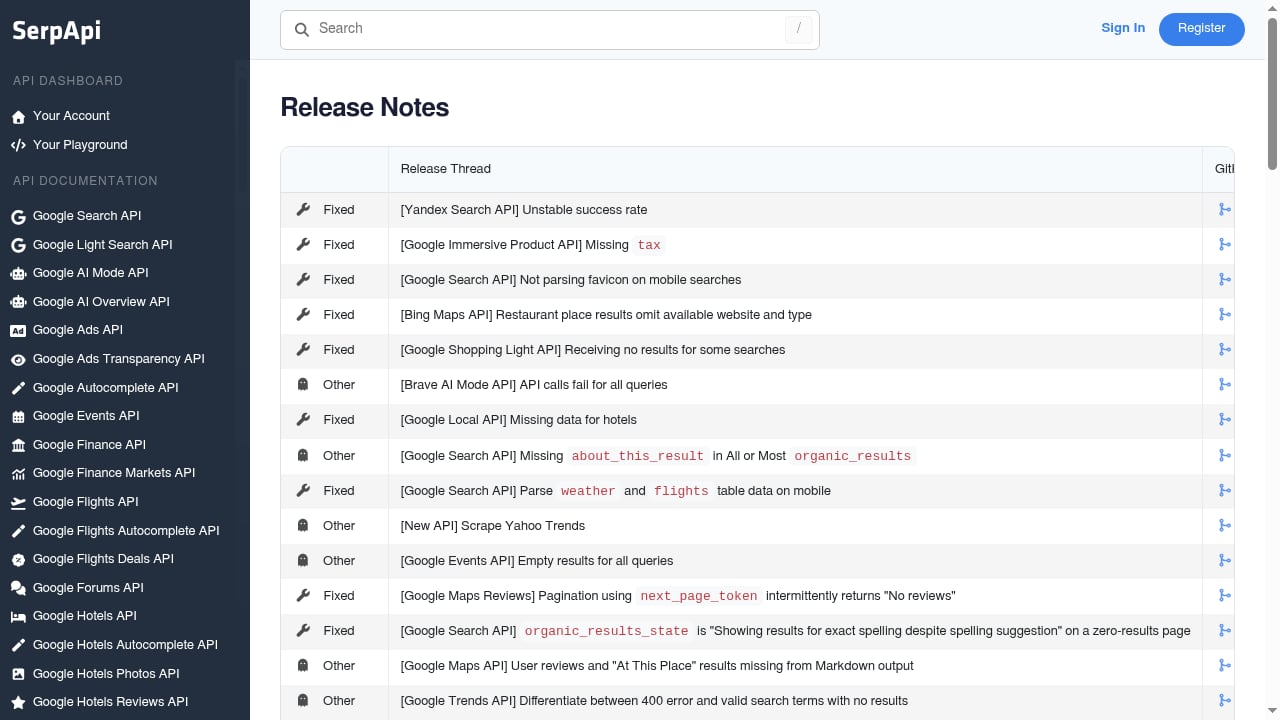Image resolution: width=1280 pixels, height=720 pixels.
Task: Click the Google Ads Transparency eye icon
Action: click(18, 360)
